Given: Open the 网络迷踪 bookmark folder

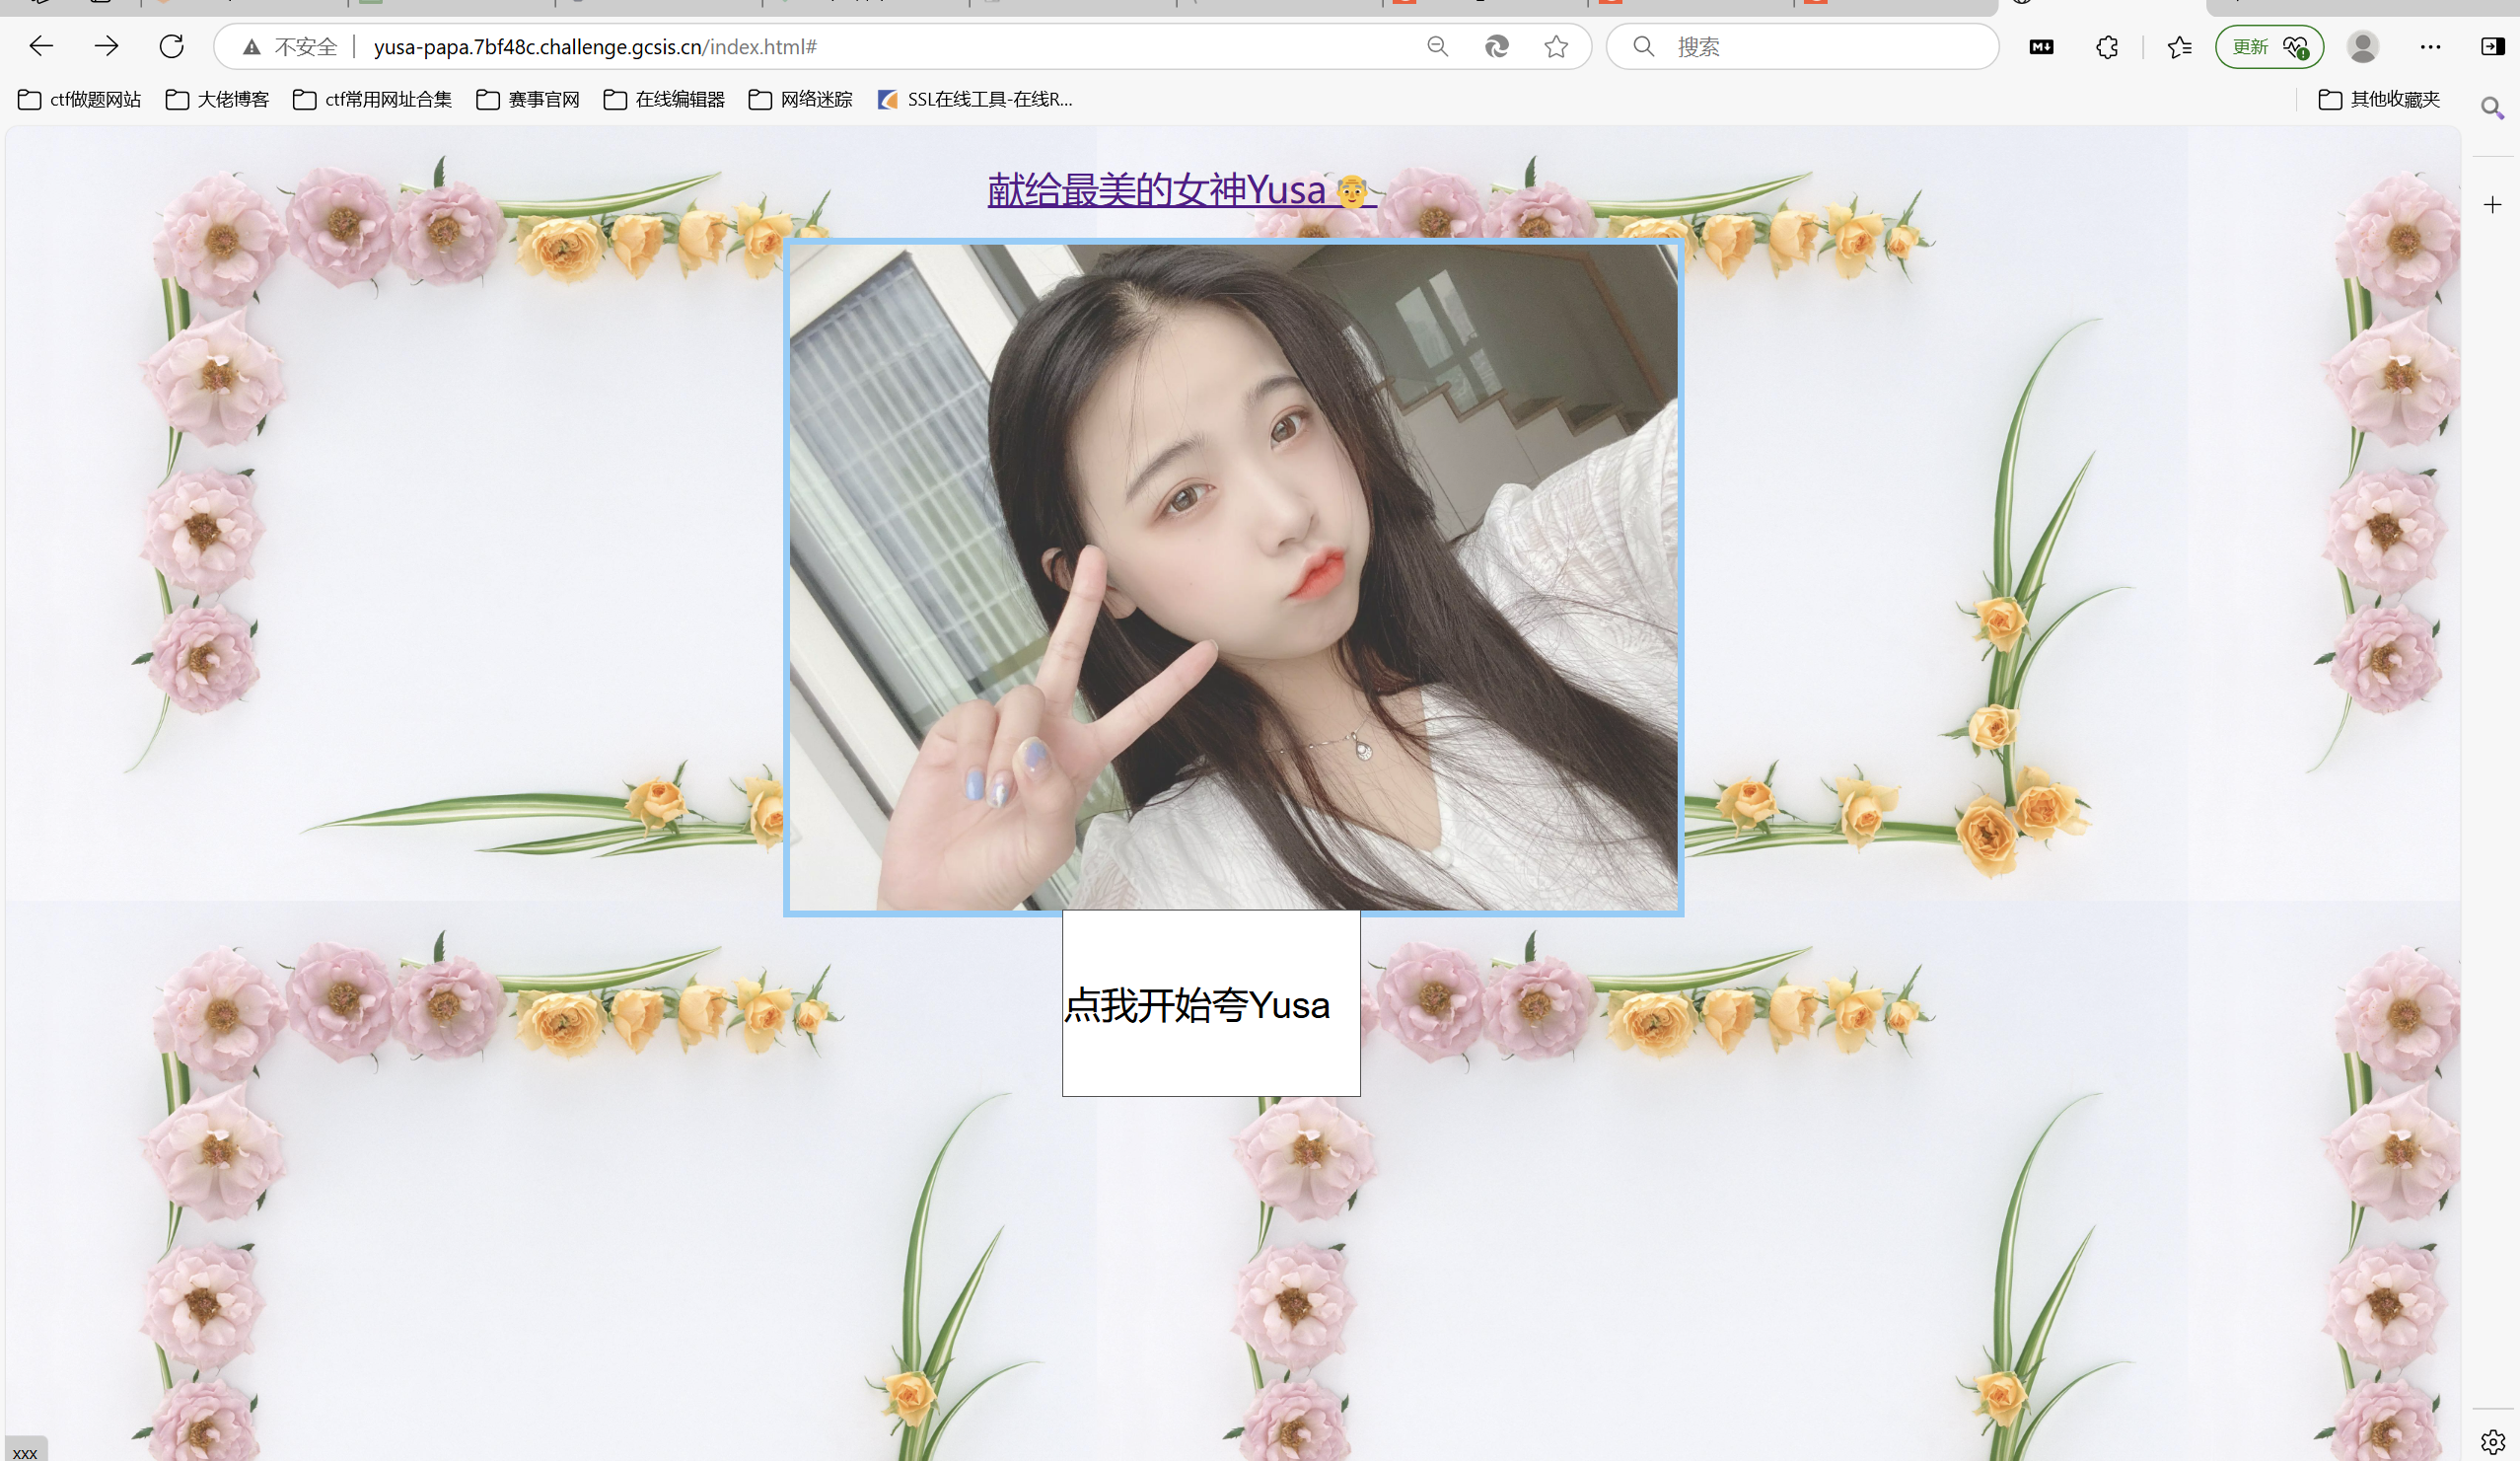Looking at the screenshot, I should [x=800, y=99].
